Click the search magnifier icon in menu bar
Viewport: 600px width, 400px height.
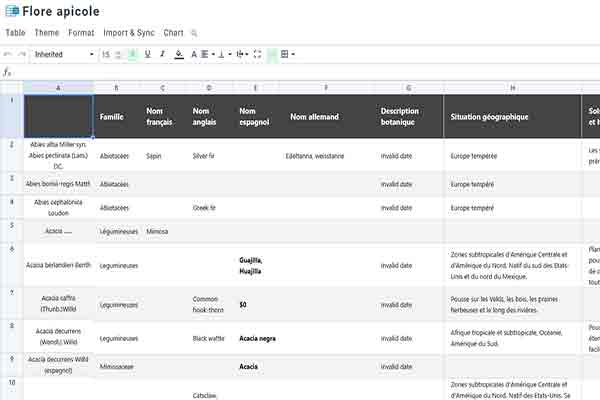pyautogui.click(x=194, y=33)
